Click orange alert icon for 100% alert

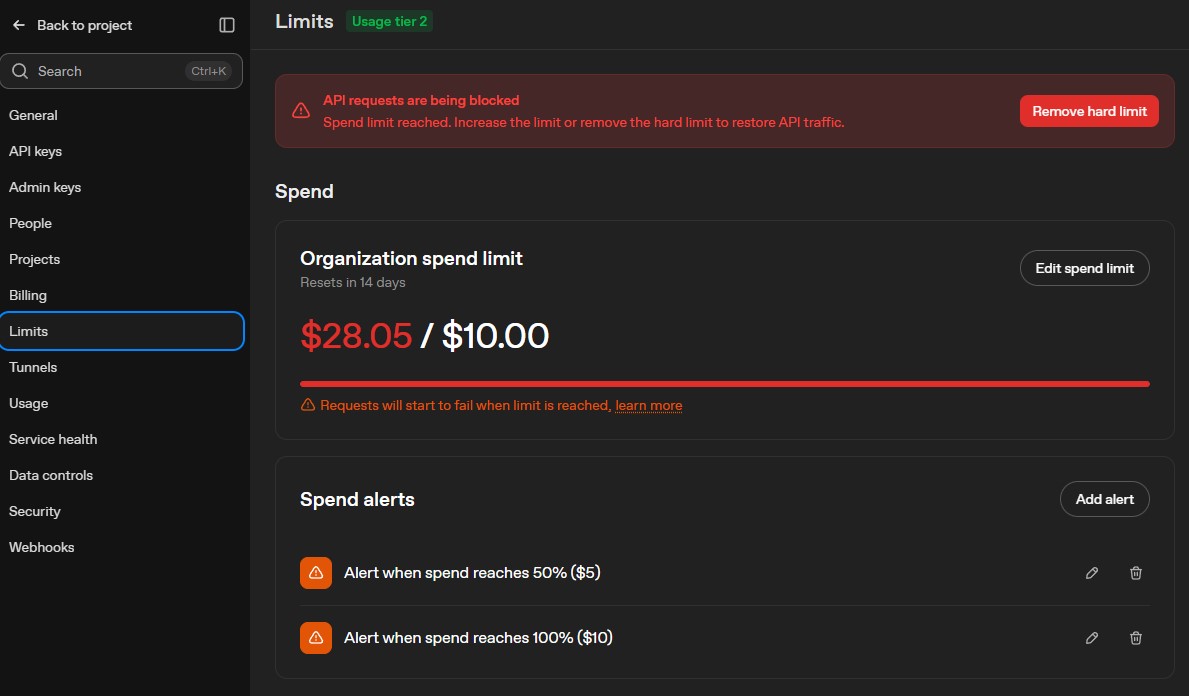pos(316,638)
